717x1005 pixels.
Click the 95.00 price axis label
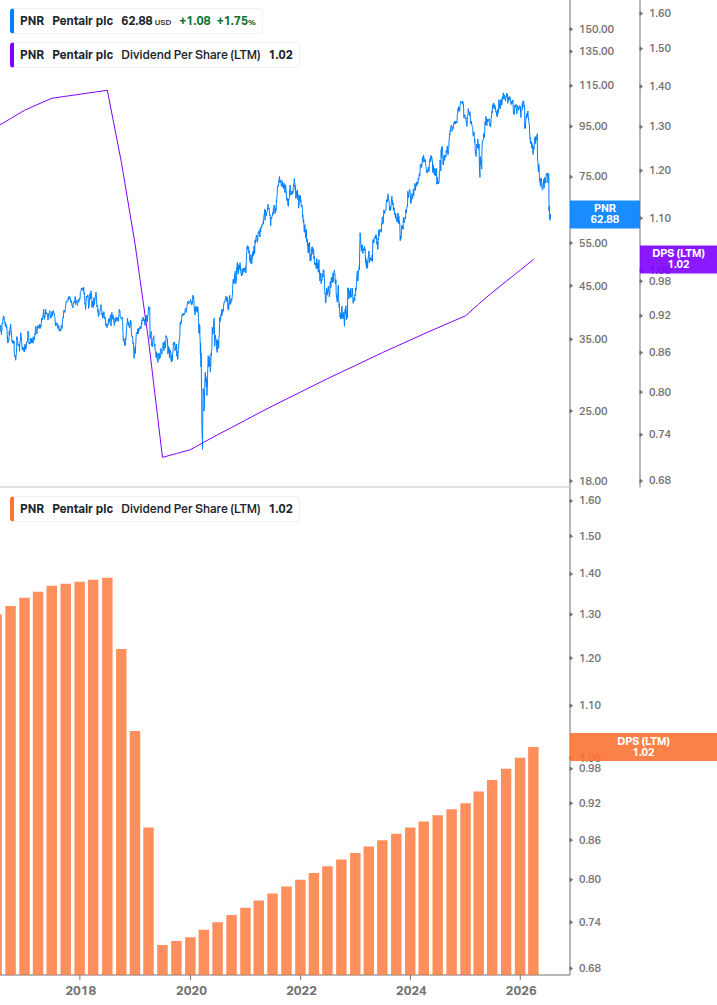593,126
